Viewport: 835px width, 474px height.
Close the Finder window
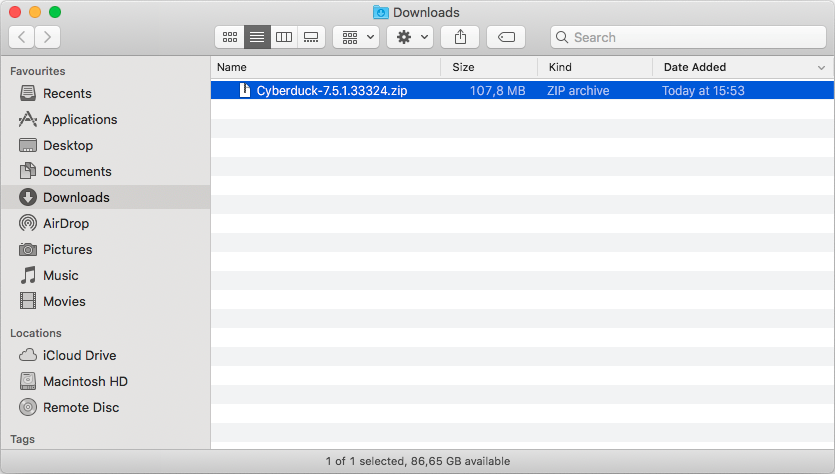pyautogui.click(x=15, y=12)
